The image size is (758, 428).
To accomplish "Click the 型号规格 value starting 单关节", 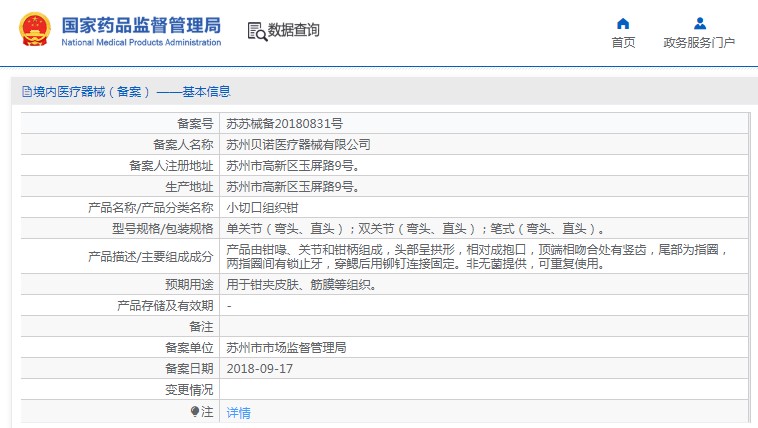I will [415, 229].
